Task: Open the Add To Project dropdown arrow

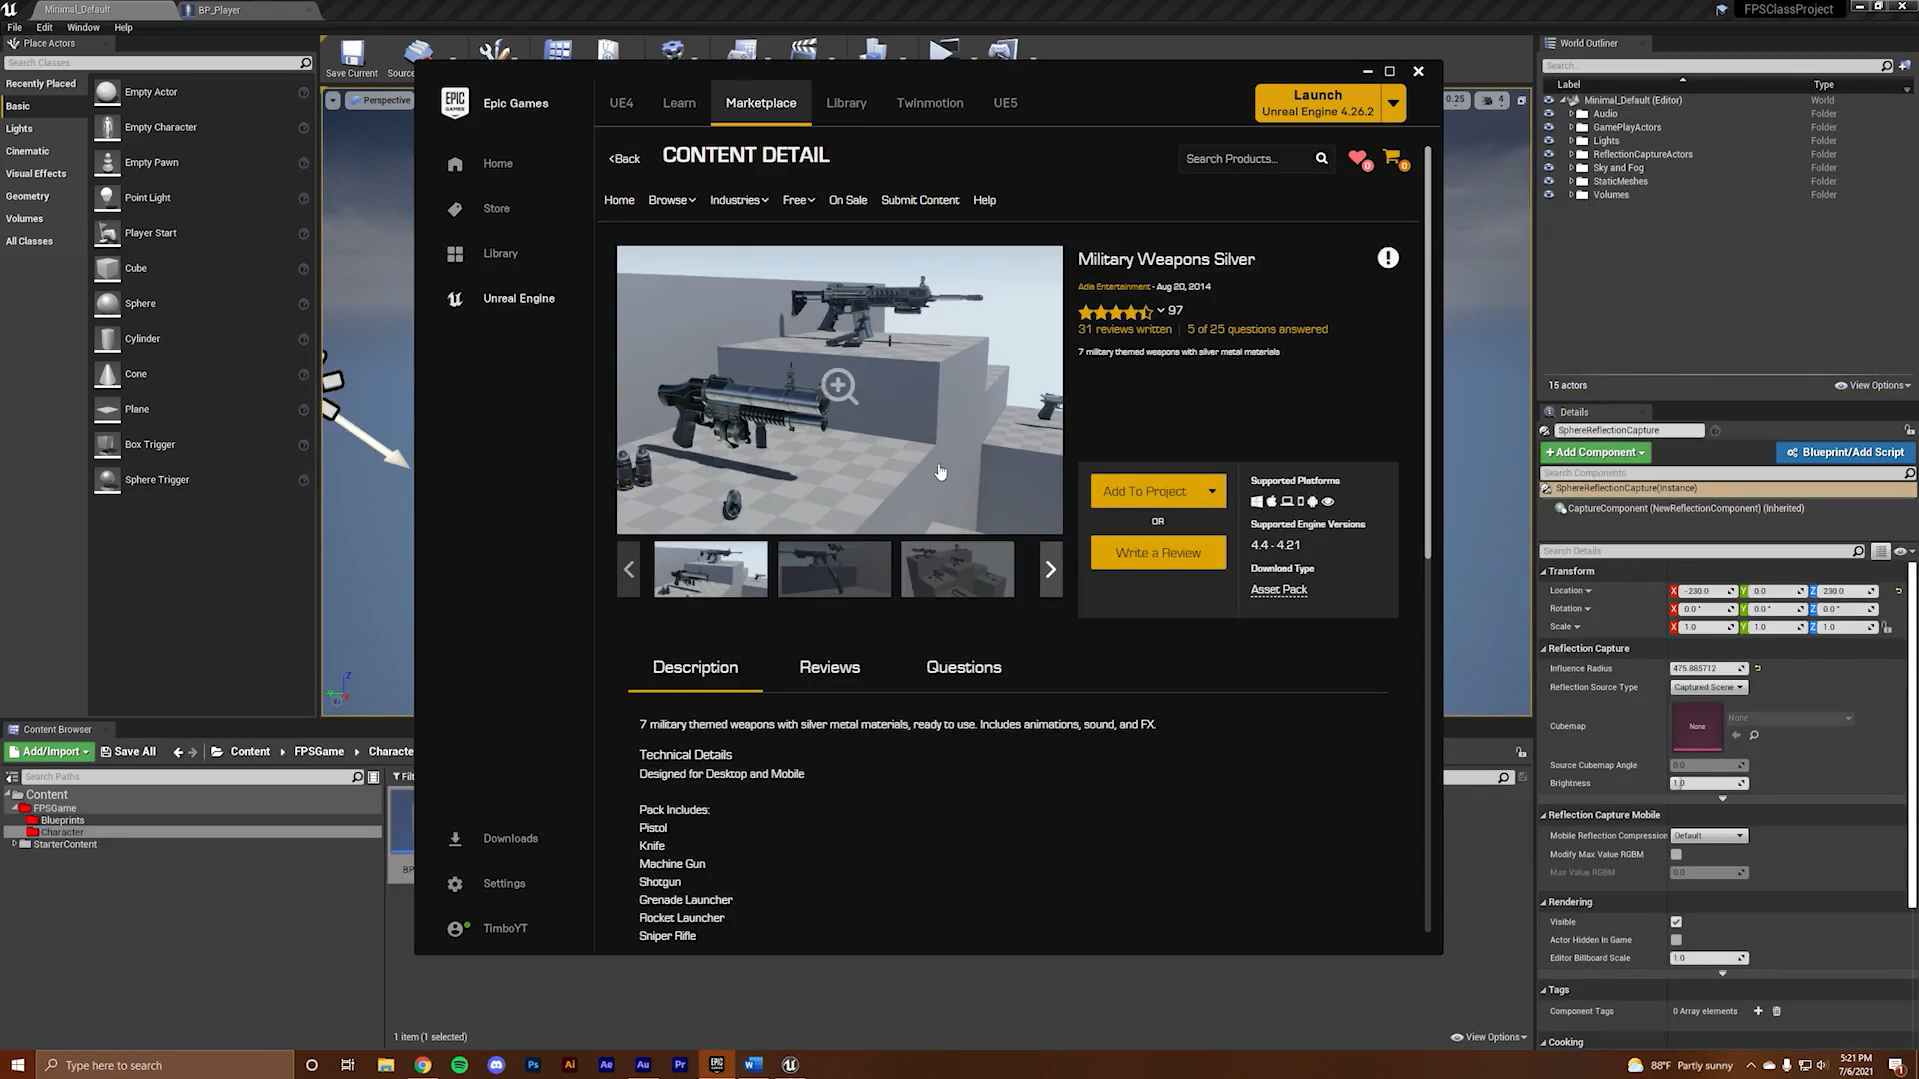Action: click(1212, 491)
